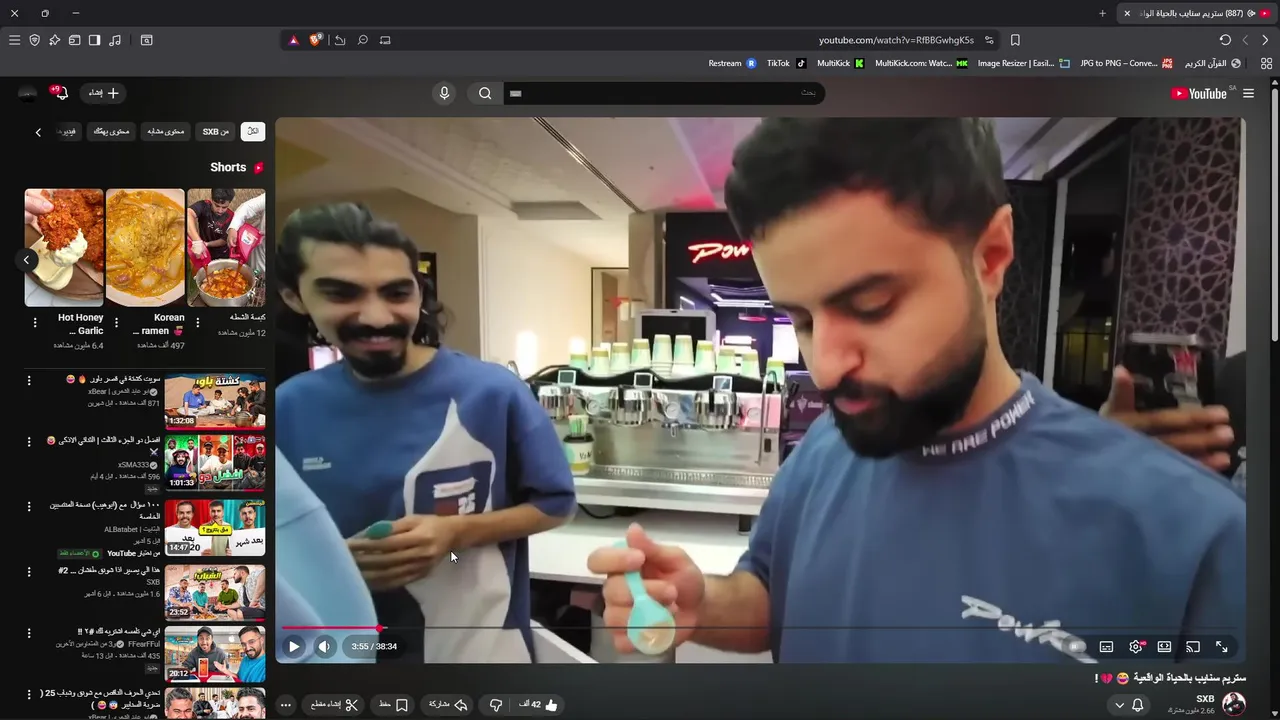Image resolution: width=1280 pixels, height=720 pixels.
Task: Open video player settings gear
Action: pyautogui.click(x=1136, y=647)
